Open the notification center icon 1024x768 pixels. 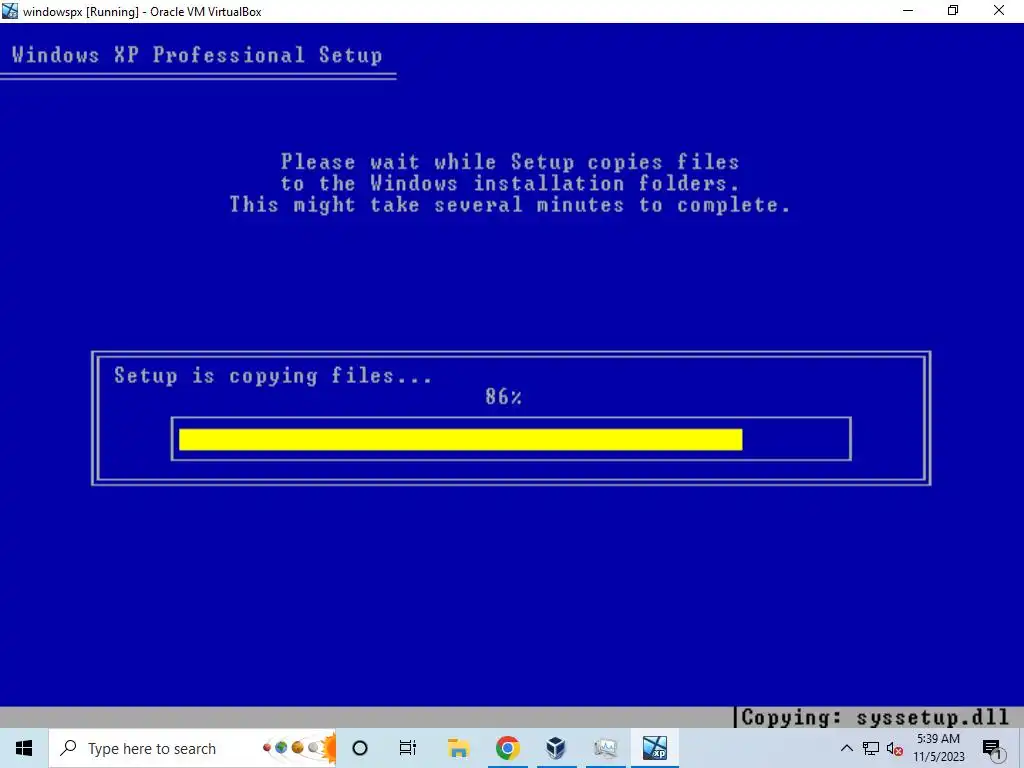click(x=992, y=749)
